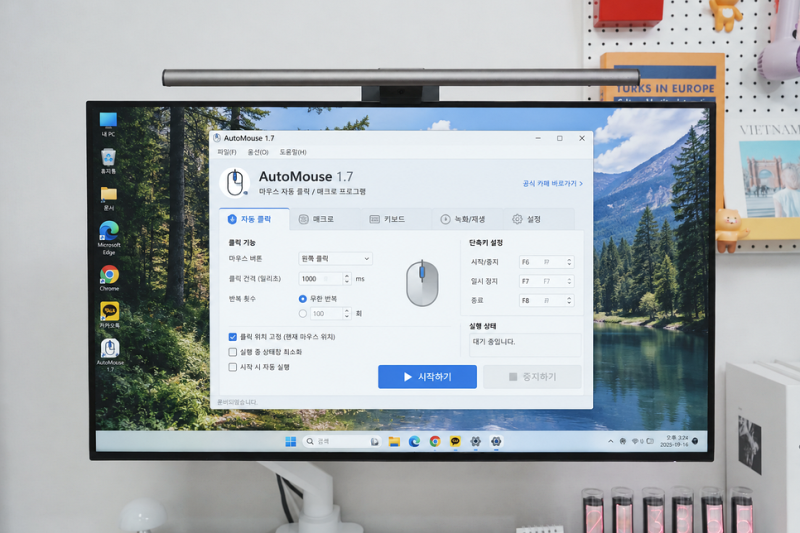
Task: Click the 단축키 설정 heading
Action: (x=486, y=243)
